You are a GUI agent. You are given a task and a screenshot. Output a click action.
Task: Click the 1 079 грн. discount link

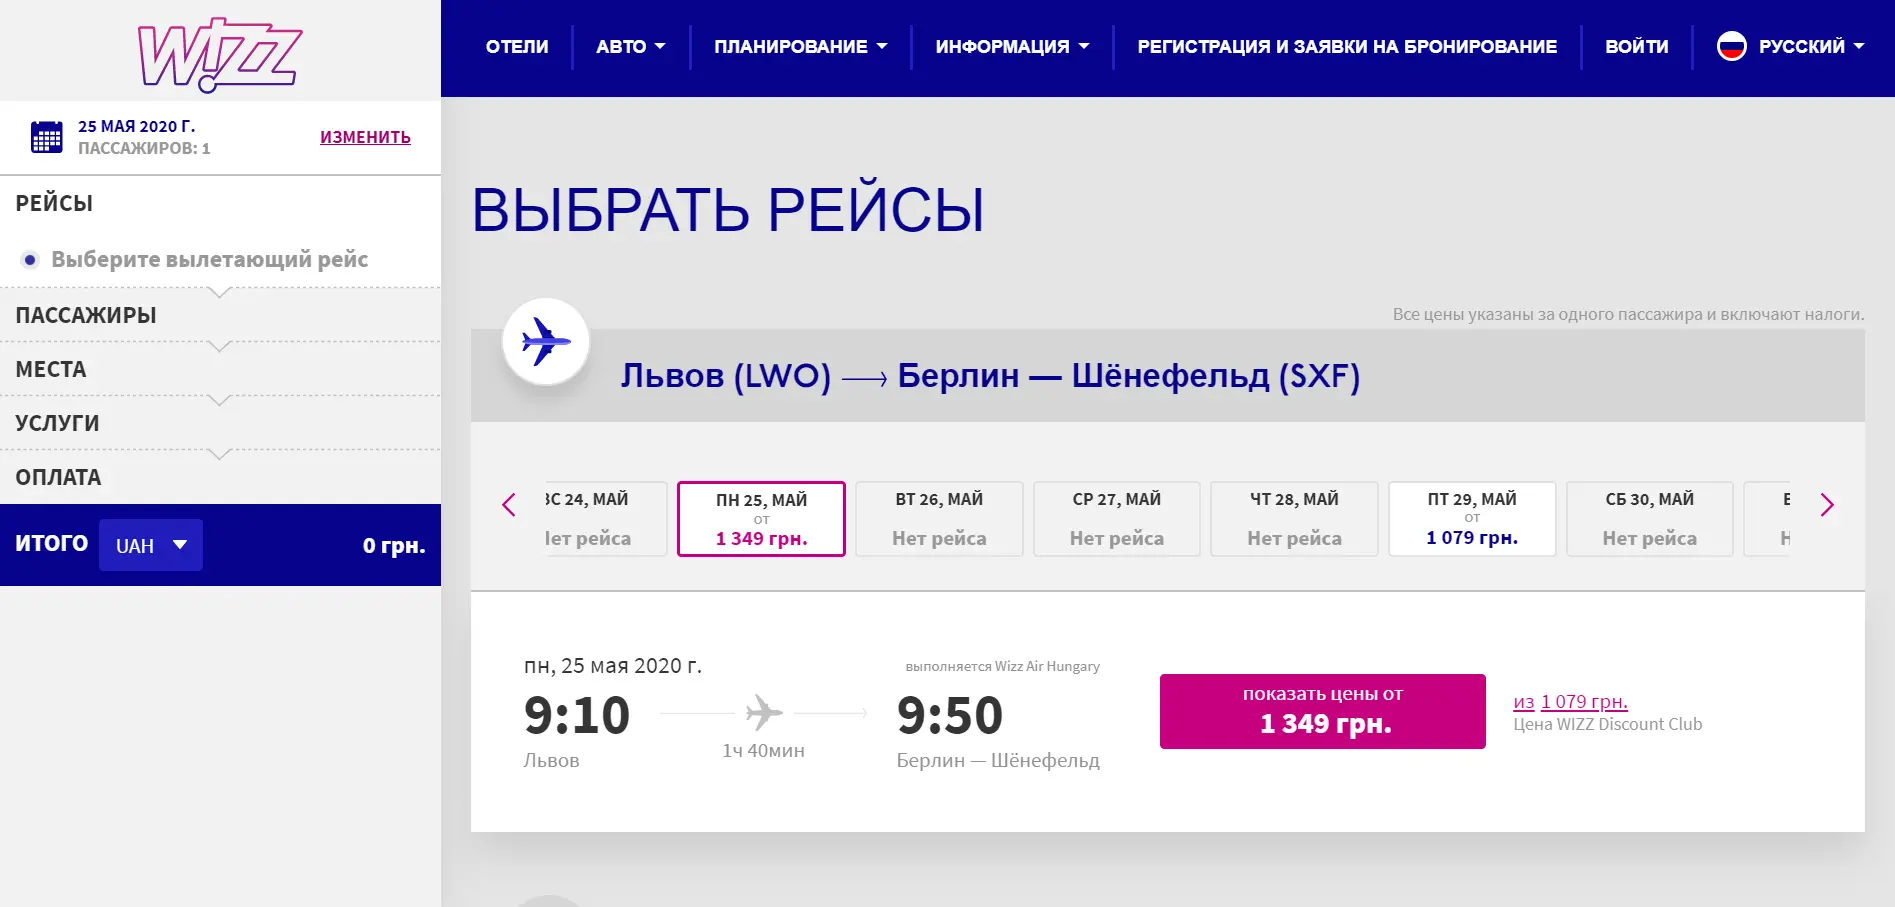[1584, 701]
